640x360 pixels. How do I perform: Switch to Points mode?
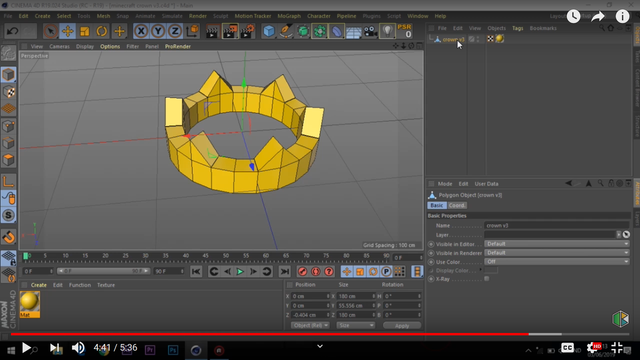(x=9, y=126)
